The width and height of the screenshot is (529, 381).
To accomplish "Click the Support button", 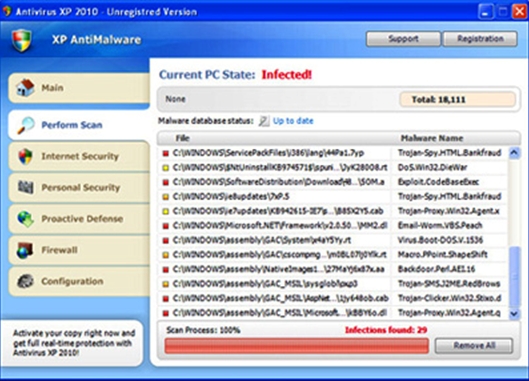I will click(x=403, y=39).
